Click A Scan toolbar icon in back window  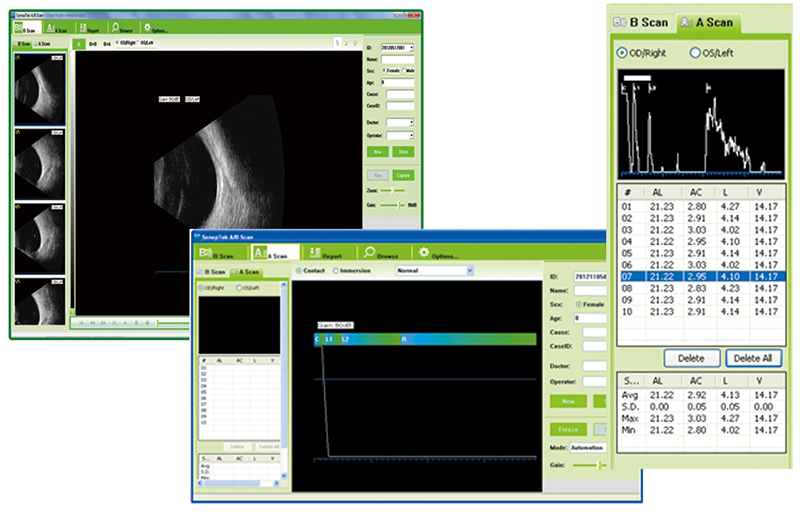tap(51, 28)
